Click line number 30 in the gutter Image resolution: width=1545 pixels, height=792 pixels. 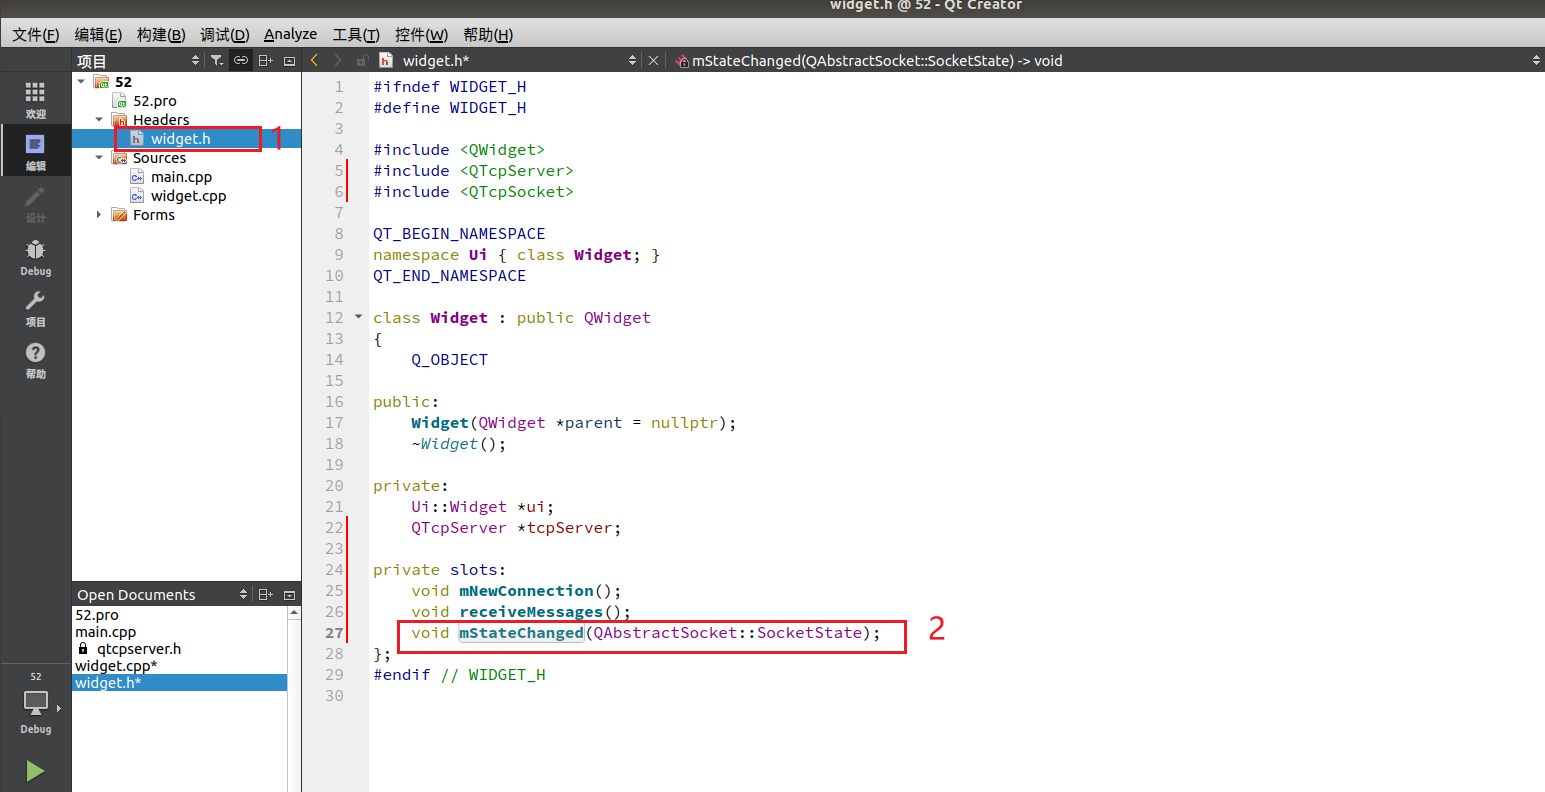[x=334, y=696]
